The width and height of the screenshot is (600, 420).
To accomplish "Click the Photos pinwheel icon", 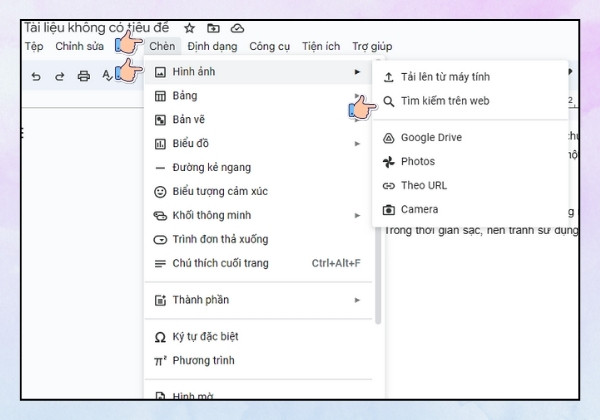I will pyautogui.click(x=388, y=162).
